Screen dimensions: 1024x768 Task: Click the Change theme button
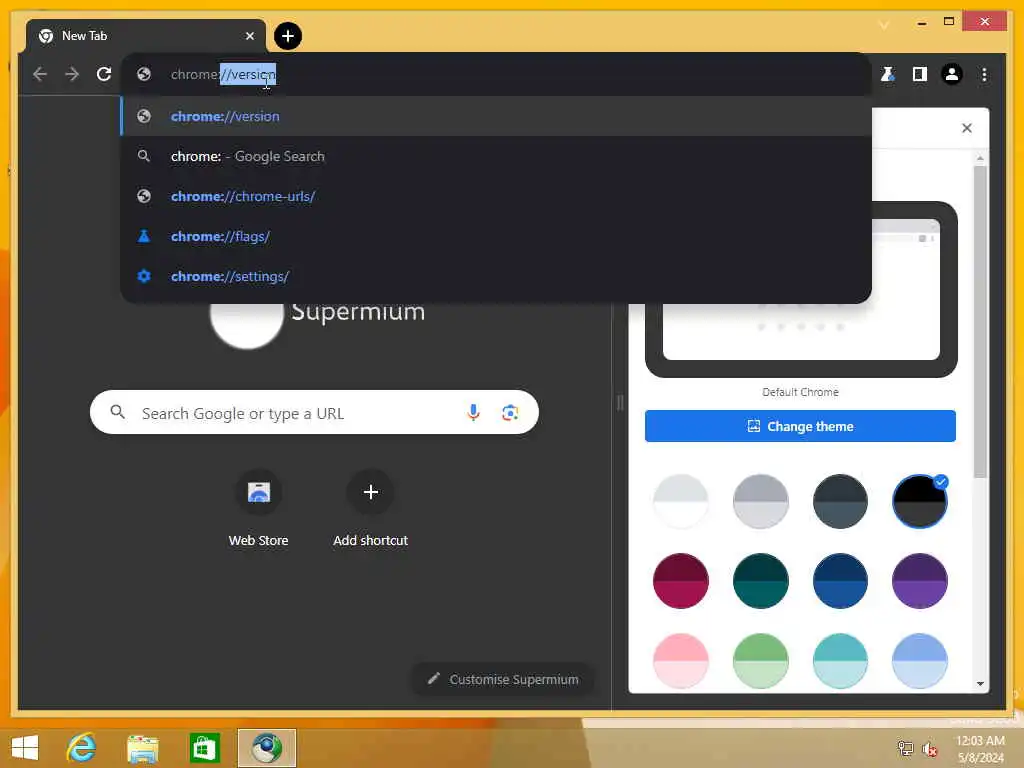click(800, 426)
